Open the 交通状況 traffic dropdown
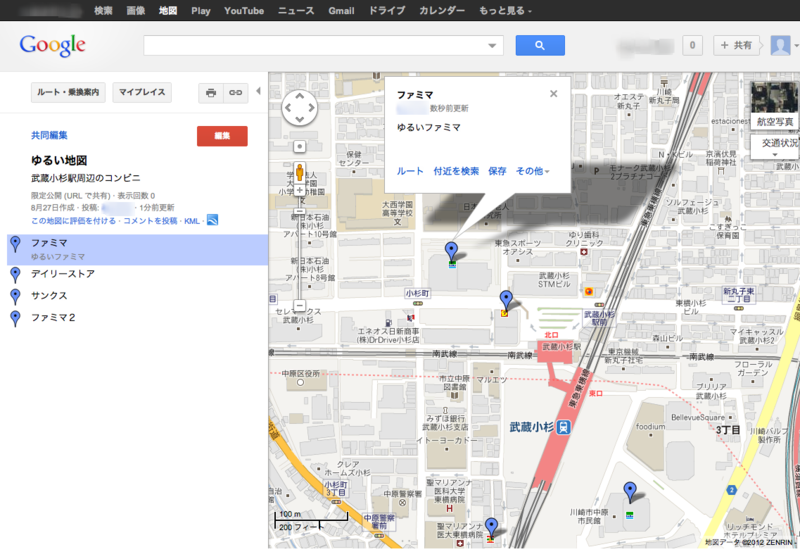Screen dimensions: 800x559 776,147
